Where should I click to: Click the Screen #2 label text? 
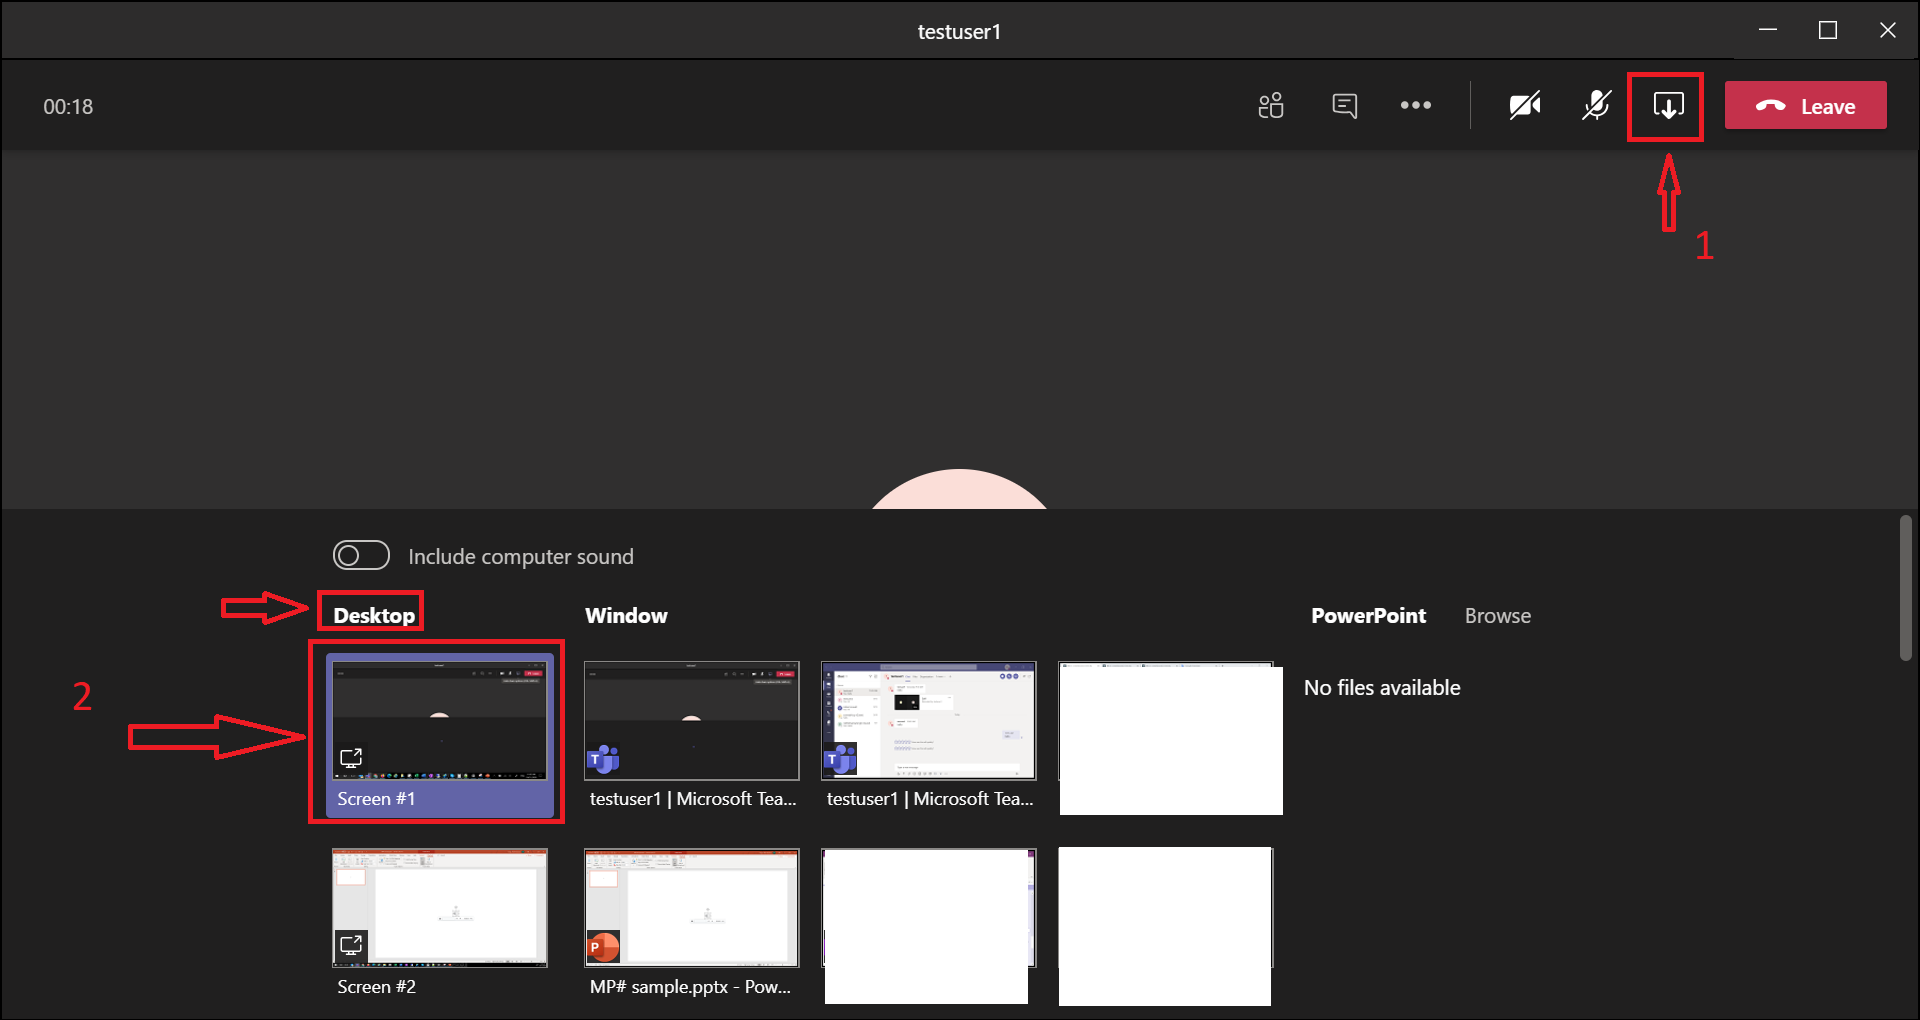pyautogui.click(x=376, y=987)
